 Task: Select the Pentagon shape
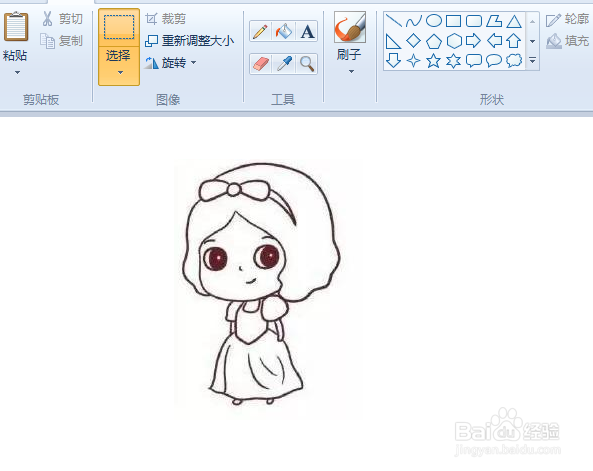pyautogui.click(x=434, y=41)
